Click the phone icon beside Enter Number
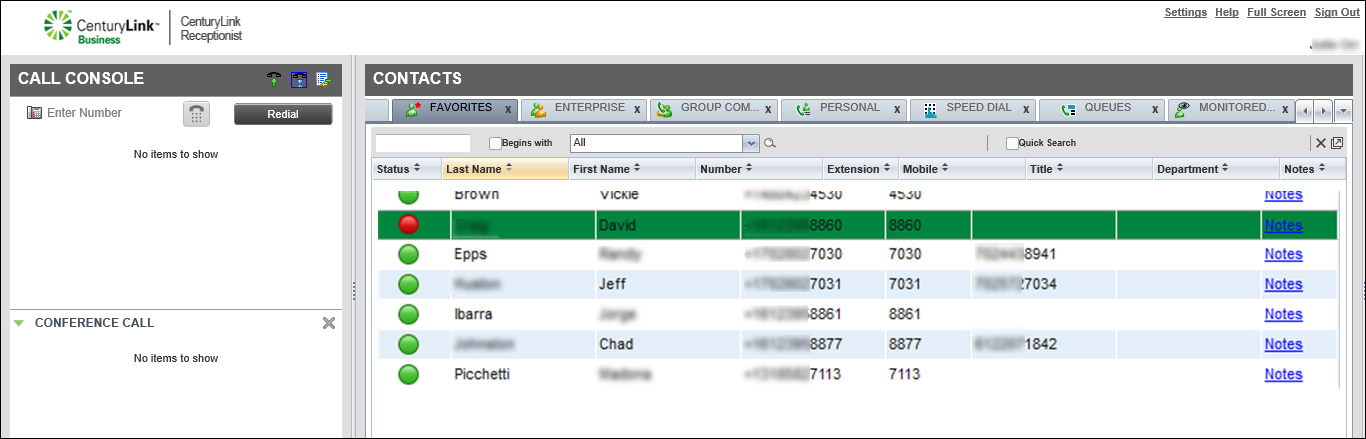The height and width of the screenshot is (439, 1366). point(34,113)
